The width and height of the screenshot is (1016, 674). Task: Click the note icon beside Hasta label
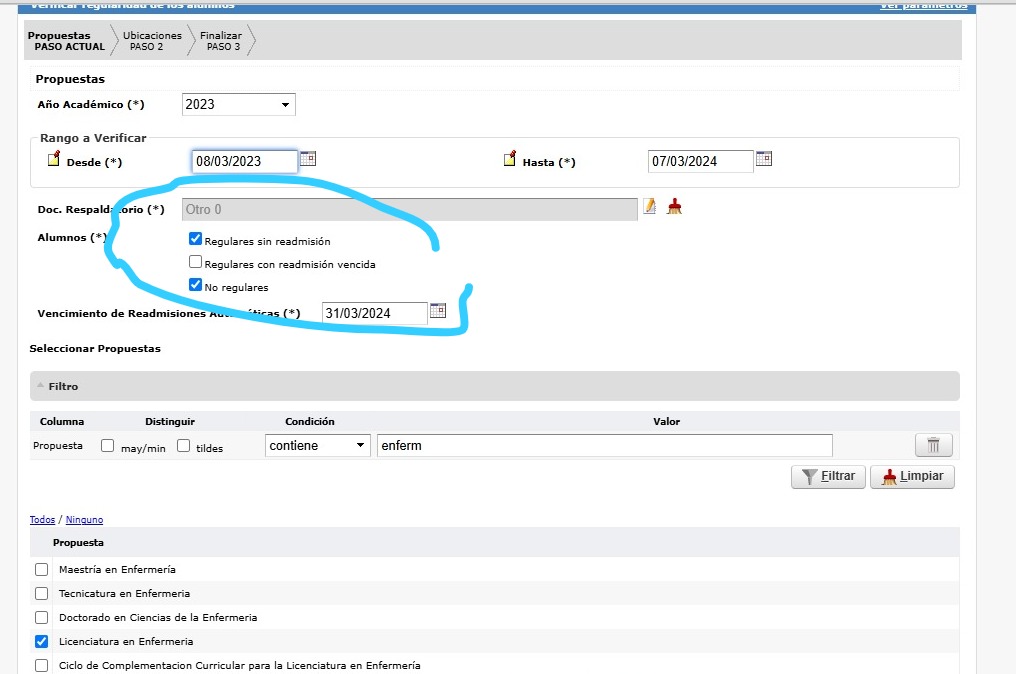tap(511, 159)
